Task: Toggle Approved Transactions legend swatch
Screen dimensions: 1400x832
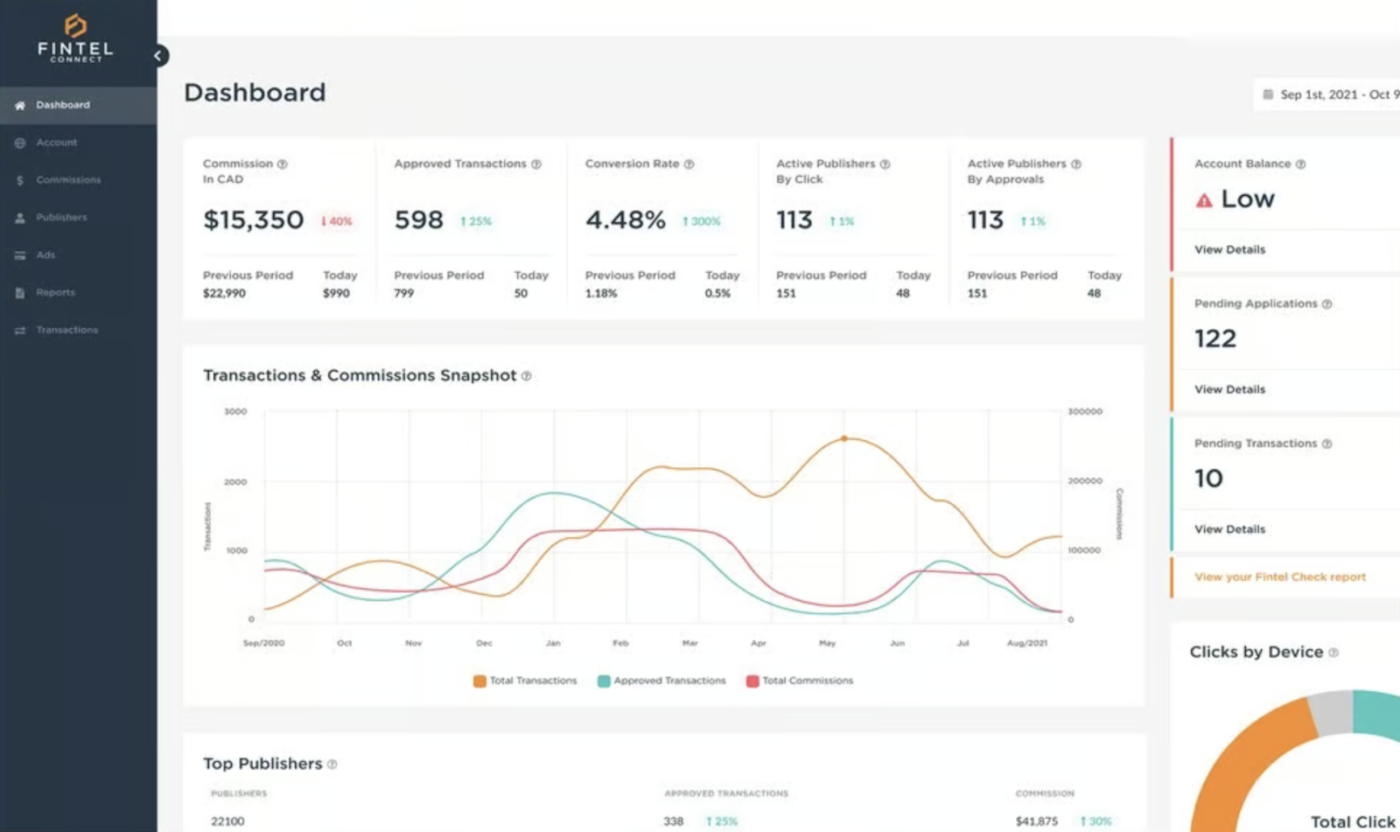Action: pyautogui.click(x=604, y=681)
